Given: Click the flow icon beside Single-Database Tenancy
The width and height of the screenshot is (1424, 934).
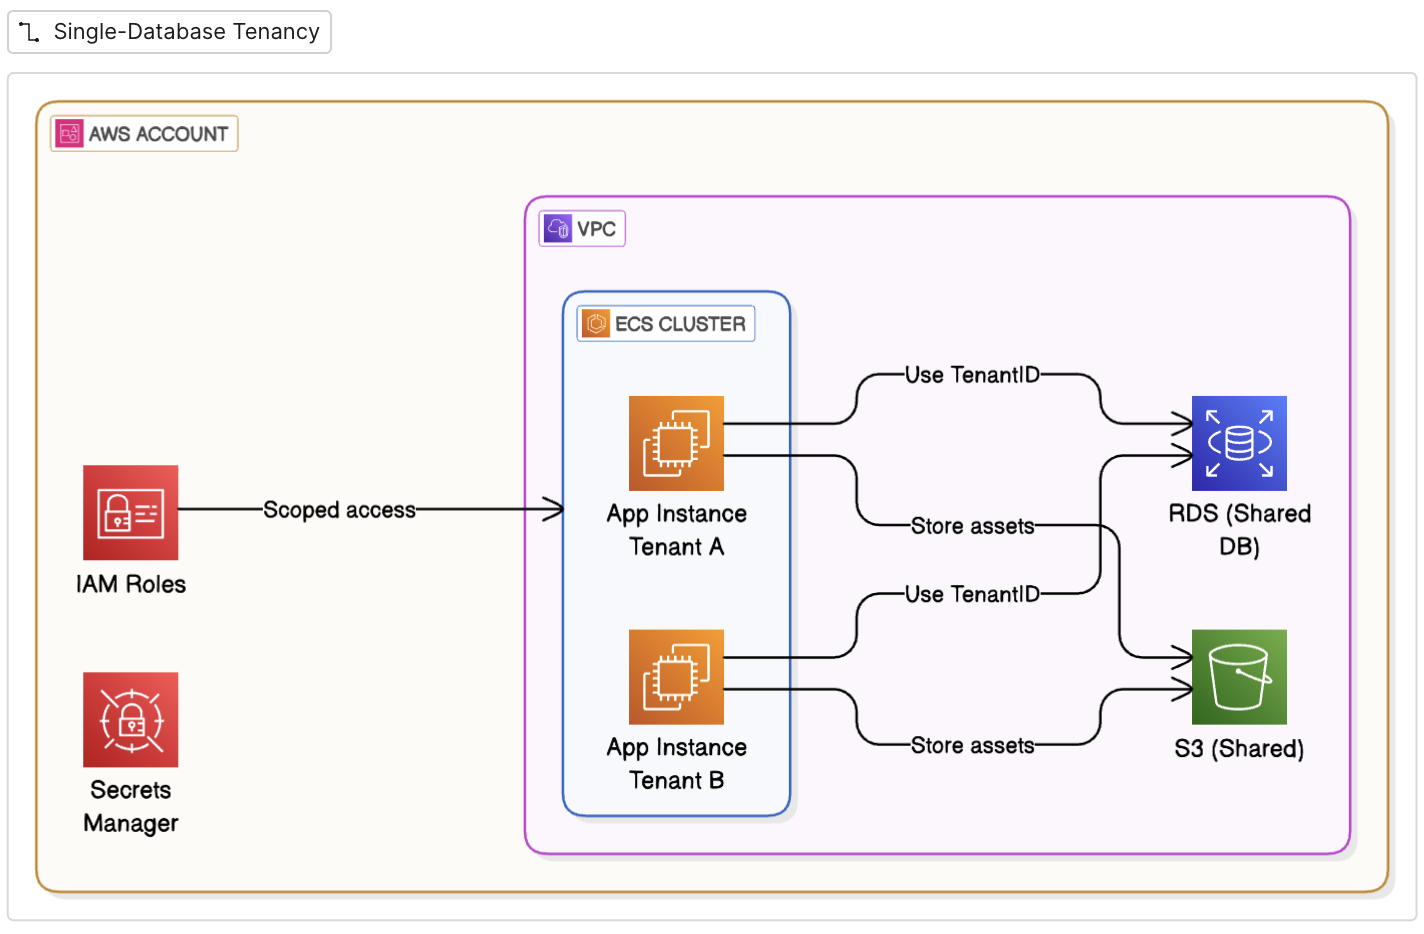Looking at the screenshot, I should (x=30, y=32).
